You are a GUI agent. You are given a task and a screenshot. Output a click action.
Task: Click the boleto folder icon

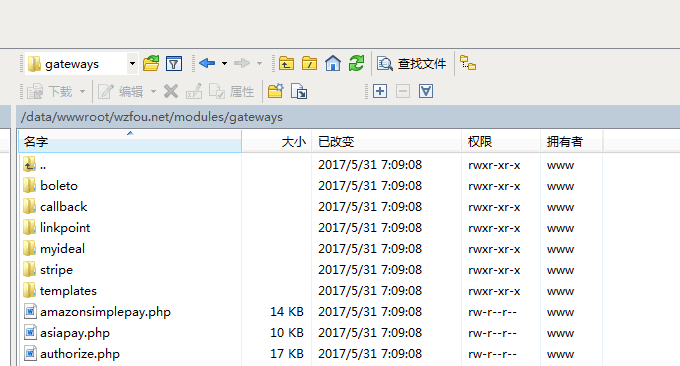pyautogui.click(x=29, y=186)
